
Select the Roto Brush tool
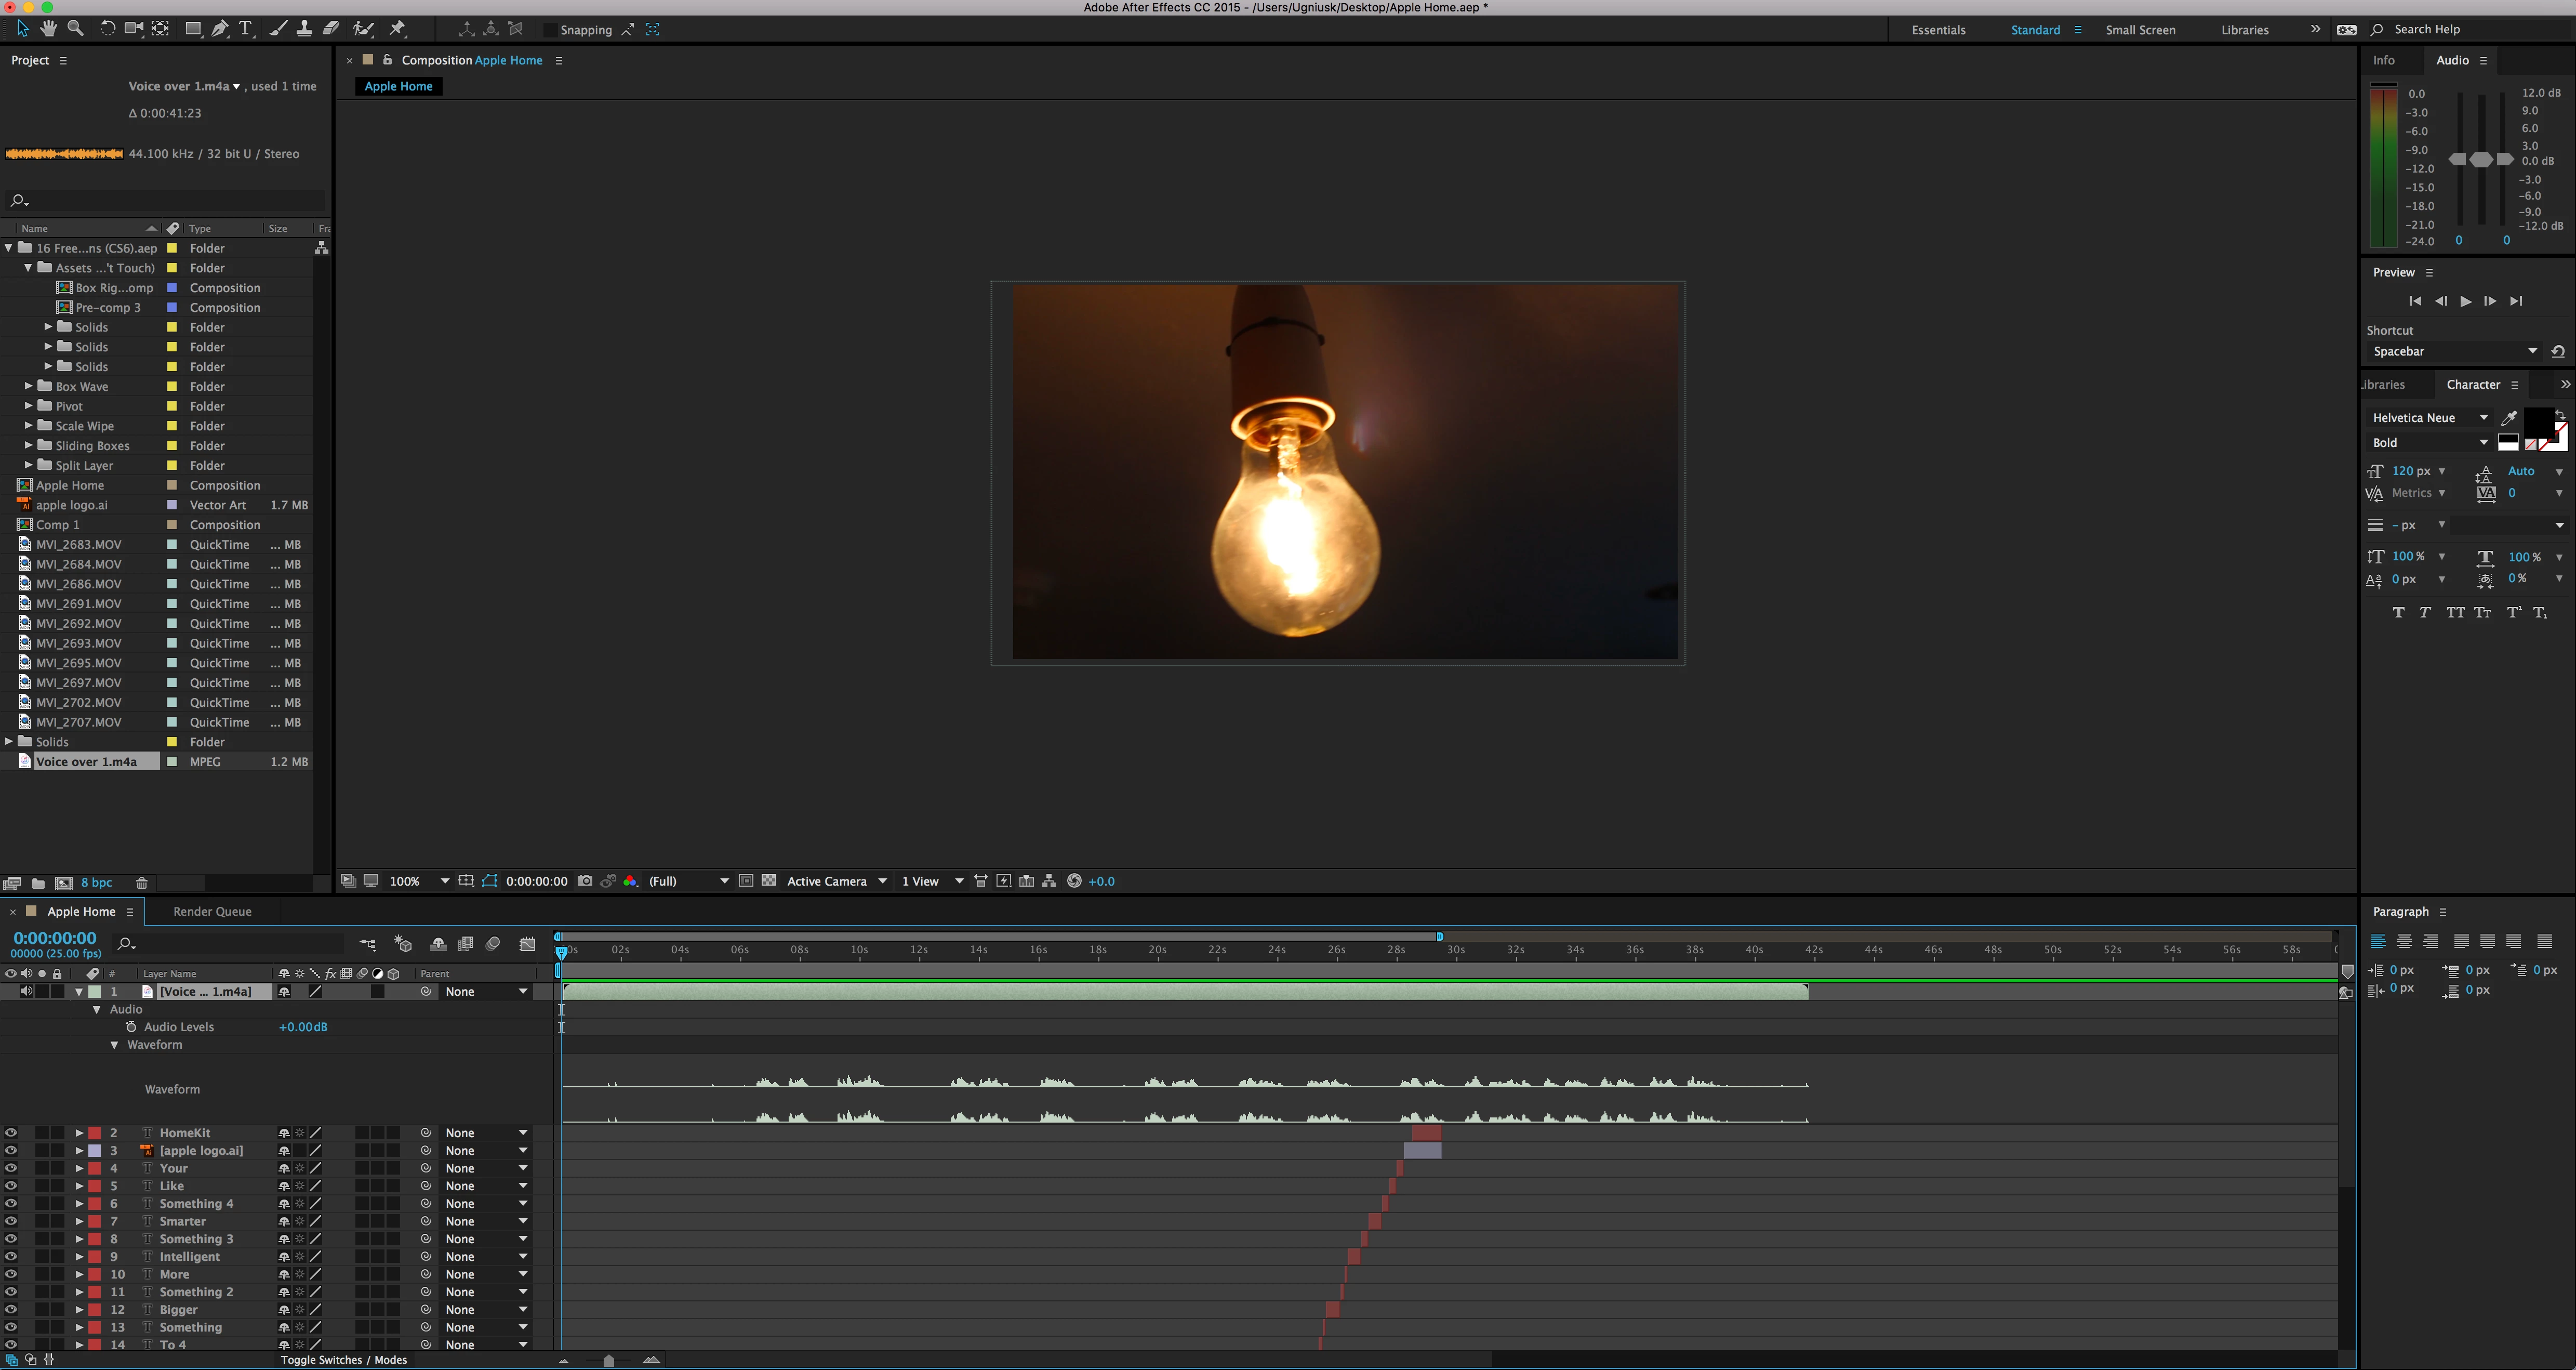364,29
